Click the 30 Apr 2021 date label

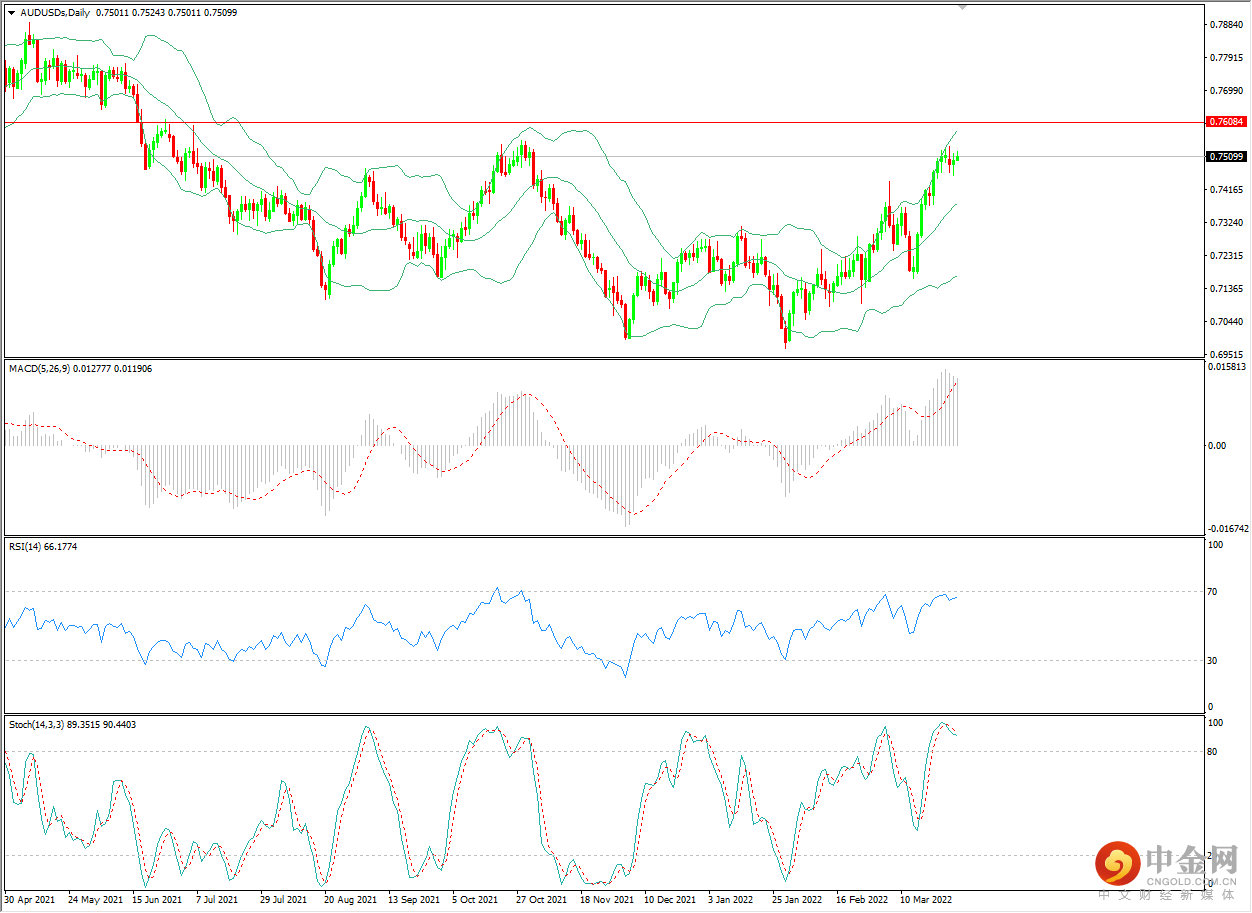coord(30,900)
